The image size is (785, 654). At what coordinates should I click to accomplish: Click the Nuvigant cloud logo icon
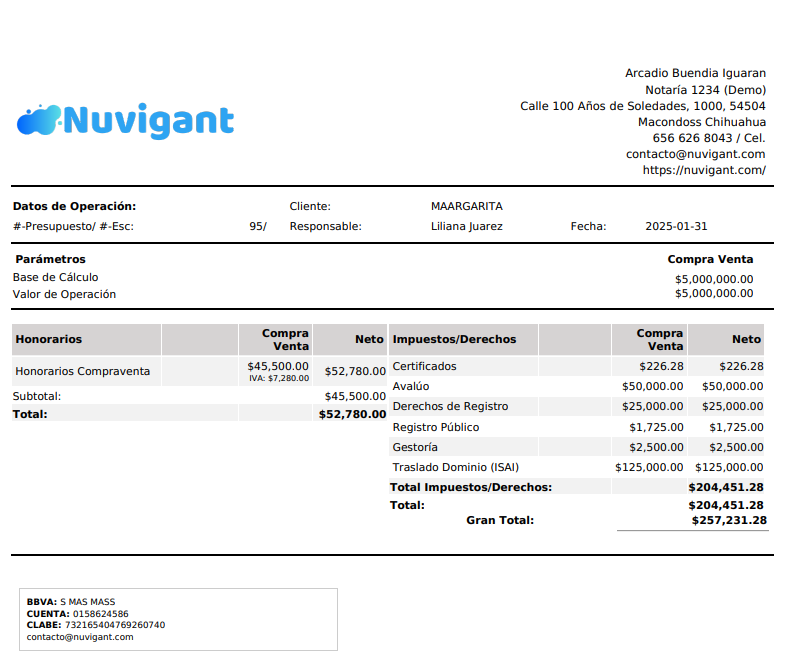(39, 120)
